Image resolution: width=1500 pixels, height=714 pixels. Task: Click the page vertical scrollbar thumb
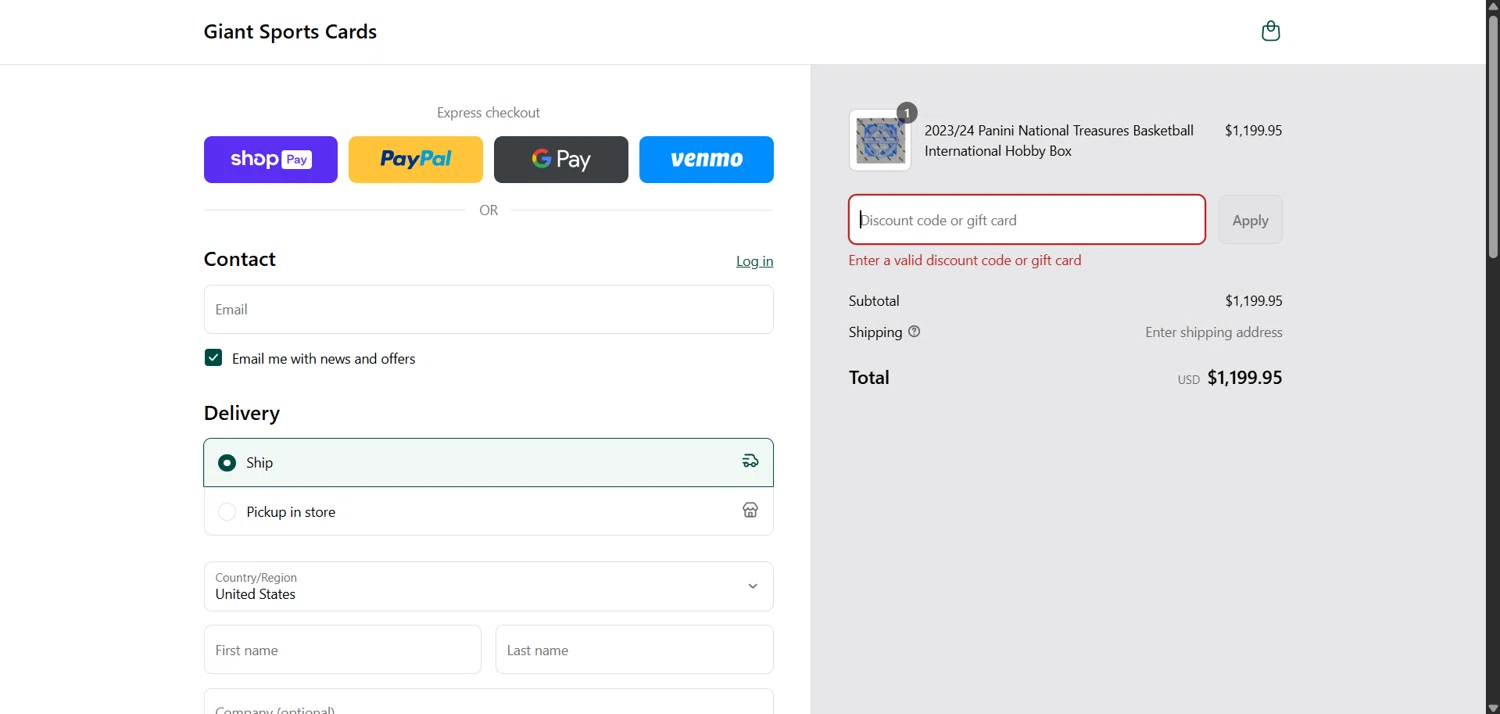(x=1493, y=136)
